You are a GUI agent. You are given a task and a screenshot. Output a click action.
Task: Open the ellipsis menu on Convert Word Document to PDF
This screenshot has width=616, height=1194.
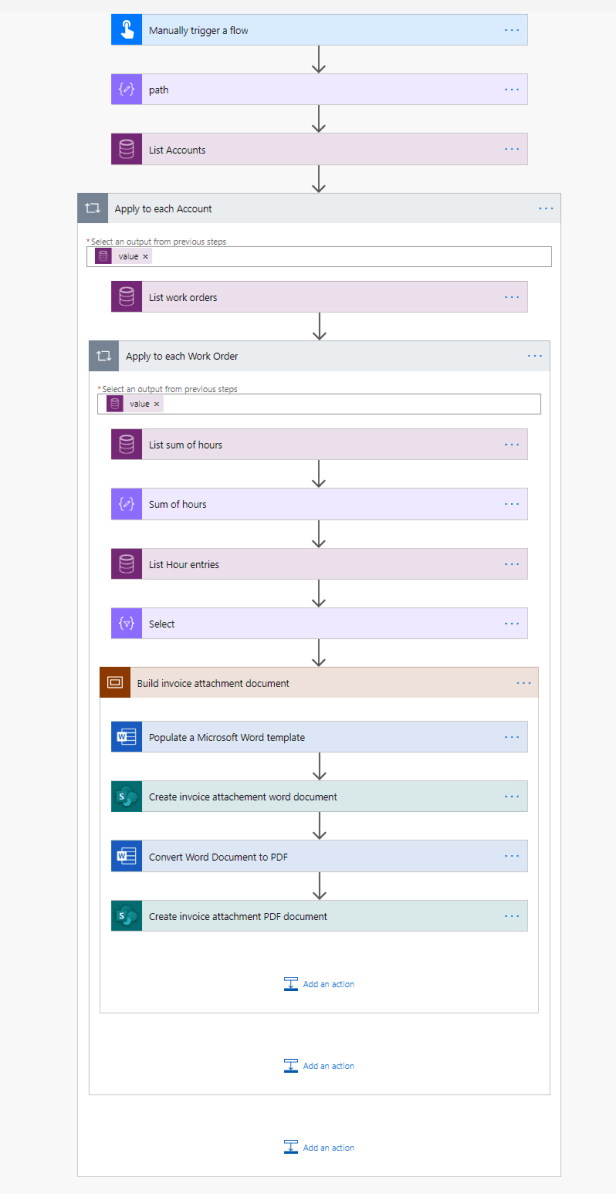click(x=512, y=856)
